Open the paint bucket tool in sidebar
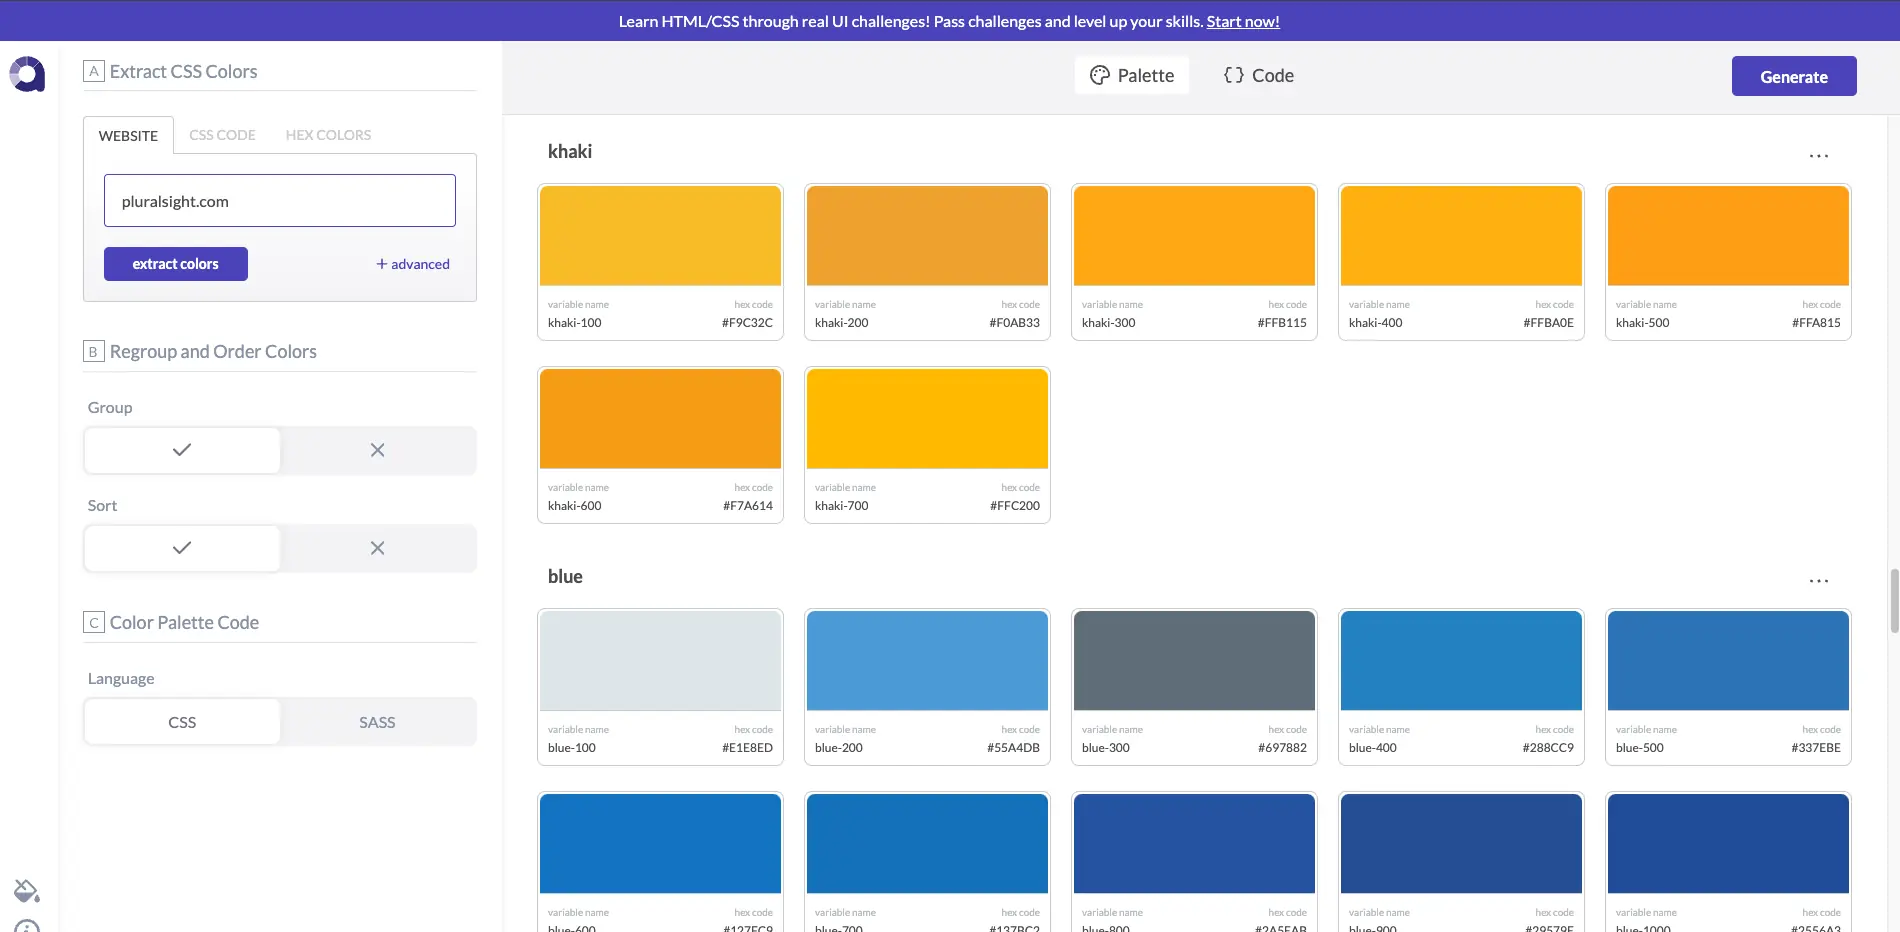The width and height of the screenshot is (1900, 932). pos(27,890)
